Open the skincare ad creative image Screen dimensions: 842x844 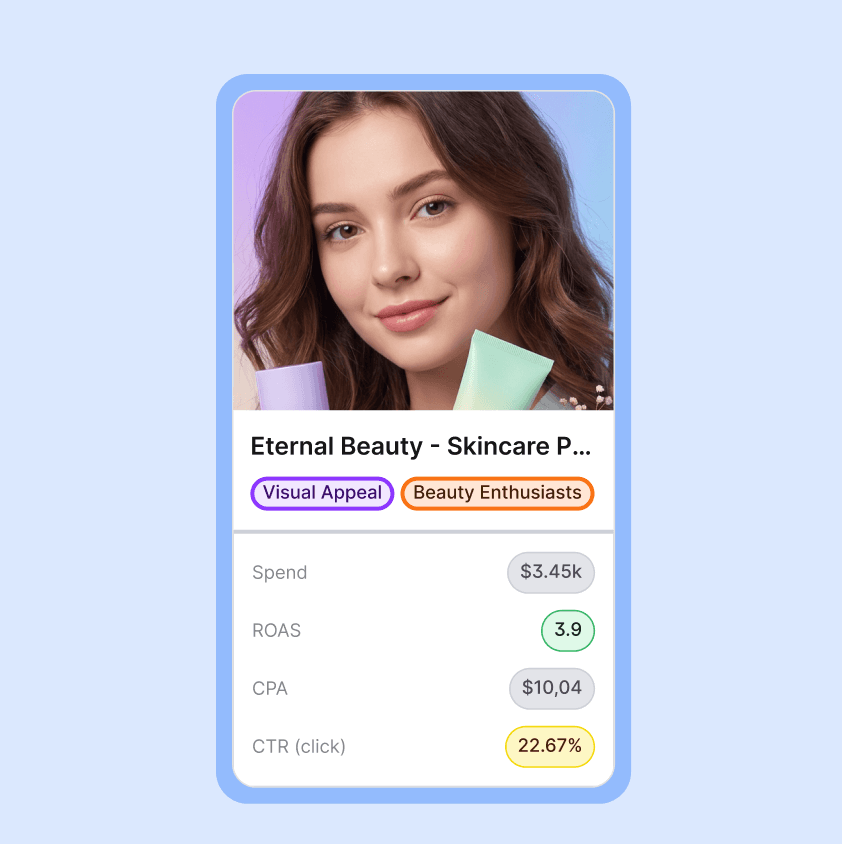pos(423,251)
